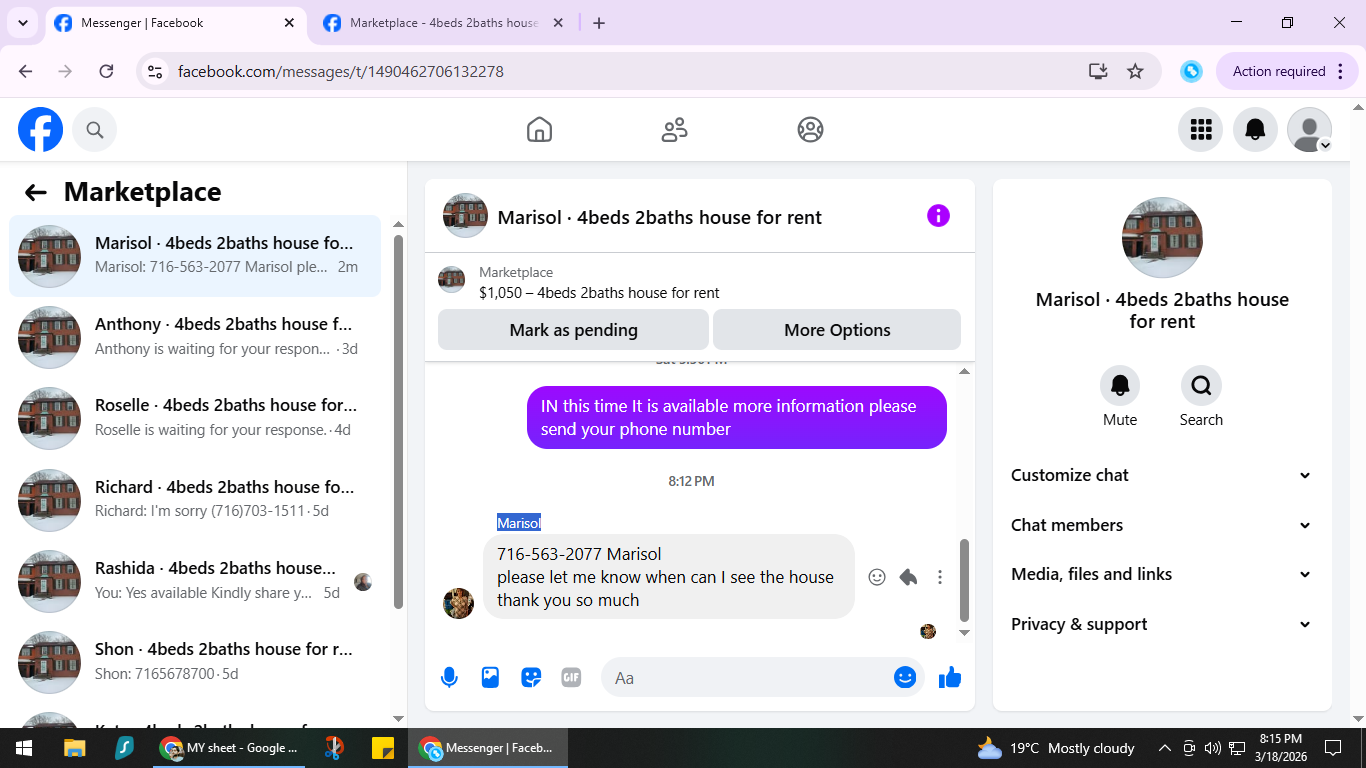Open the account profile avatar menu
Image resolution: width=1366 pixels, height=768 pixels.
tap(1309, 130)
